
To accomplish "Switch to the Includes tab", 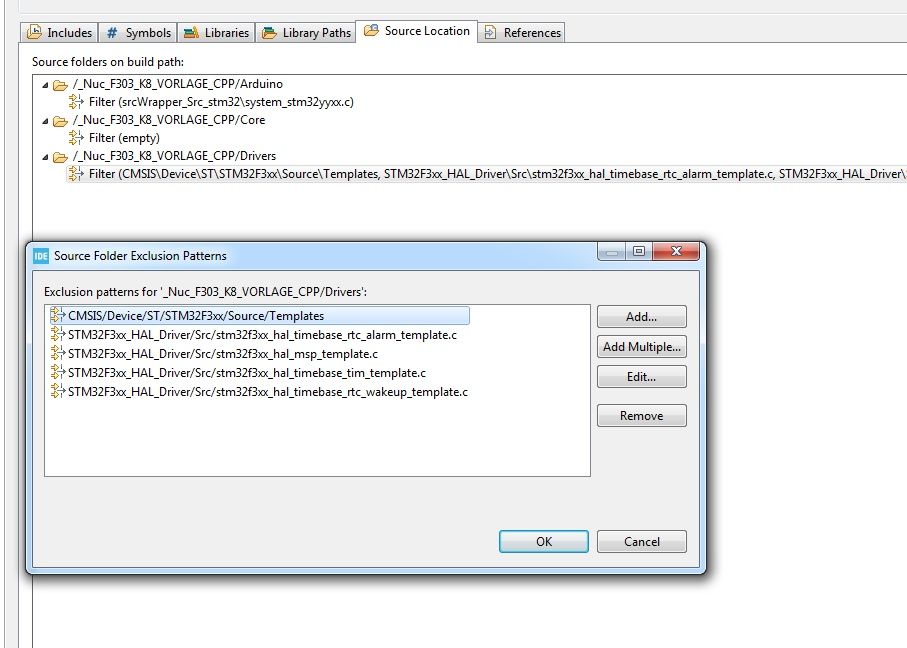I will (58, 32).
